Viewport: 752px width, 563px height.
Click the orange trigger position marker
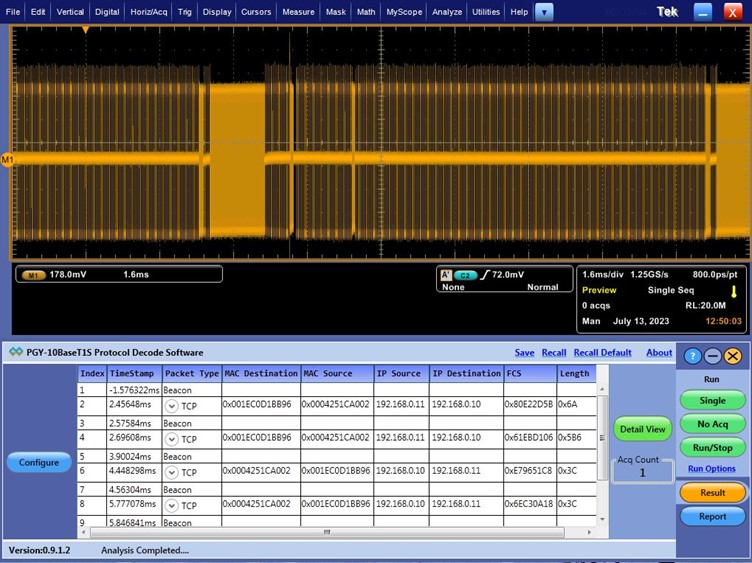[86, 30]
